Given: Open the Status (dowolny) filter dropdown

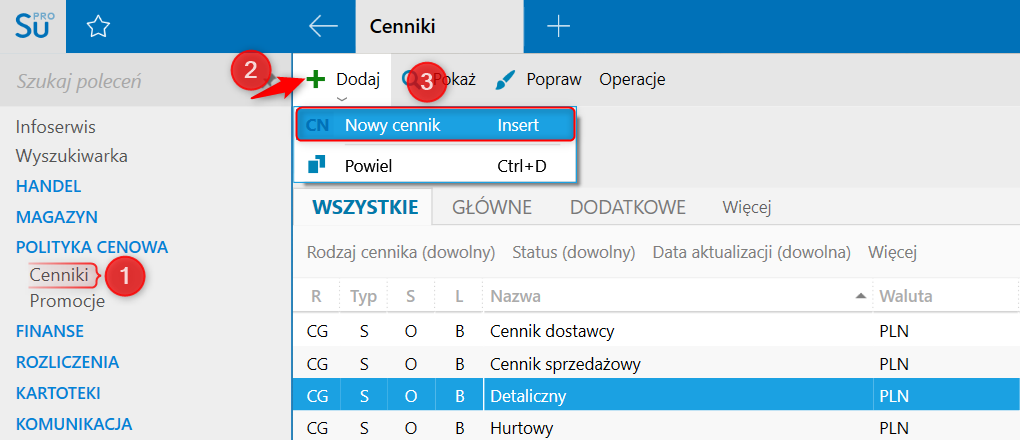Looking at the screenshot, I should coord(574,252).
